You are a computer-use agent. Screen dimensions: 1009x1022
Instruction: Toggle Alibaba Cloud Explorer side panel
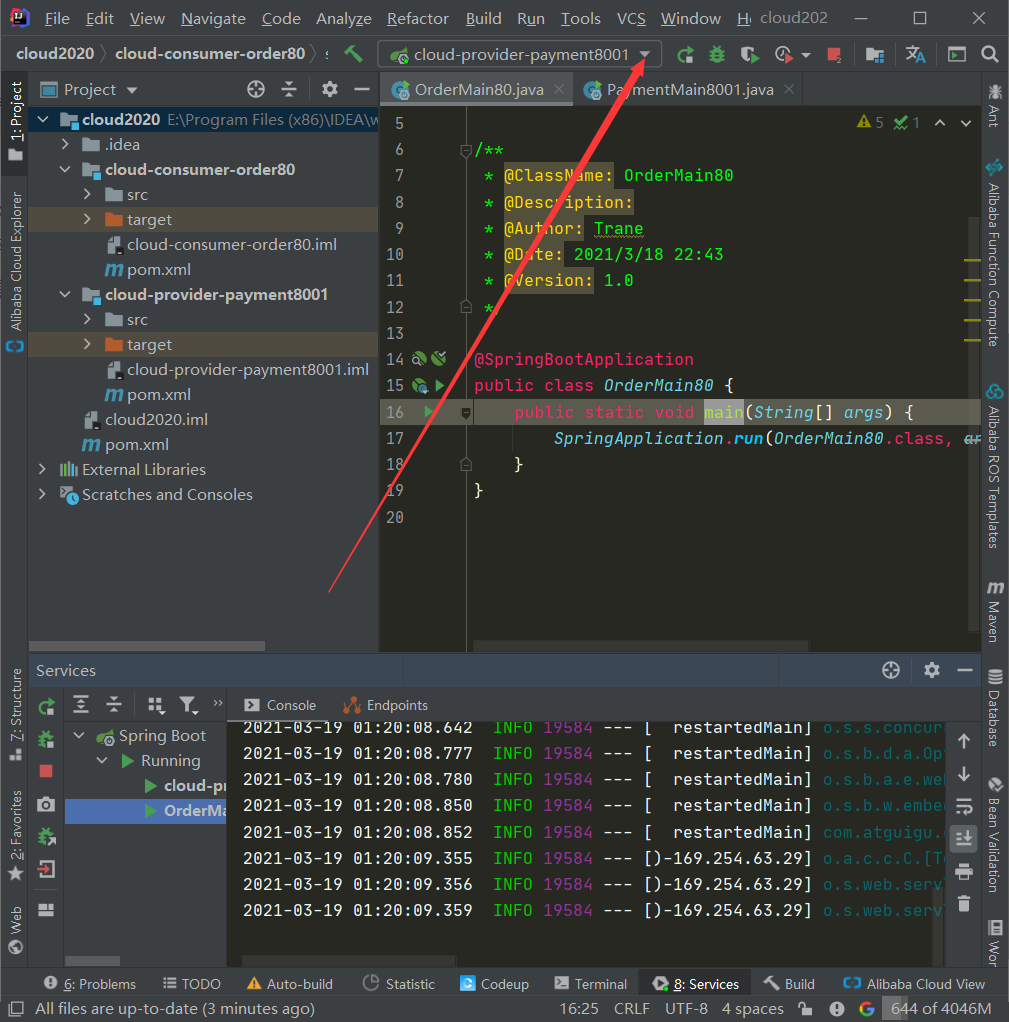15,272
